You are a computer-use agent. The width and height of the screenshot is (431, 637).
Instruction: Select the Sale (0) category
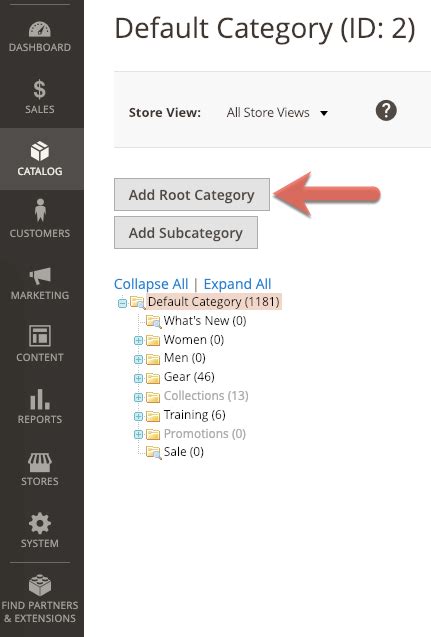click(184, 452)
